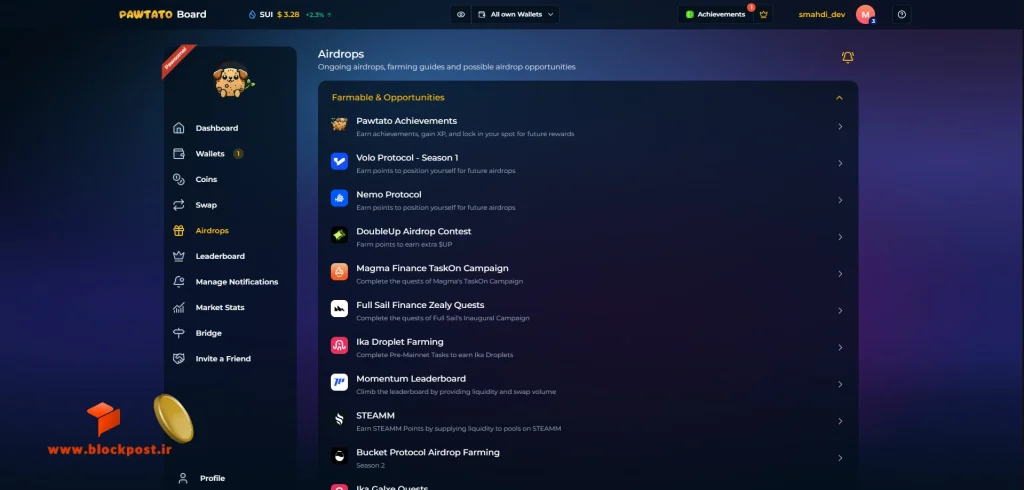The image size is (1024, 490).
Task: Click the airdrop notification bell icon
Action: 848,57
